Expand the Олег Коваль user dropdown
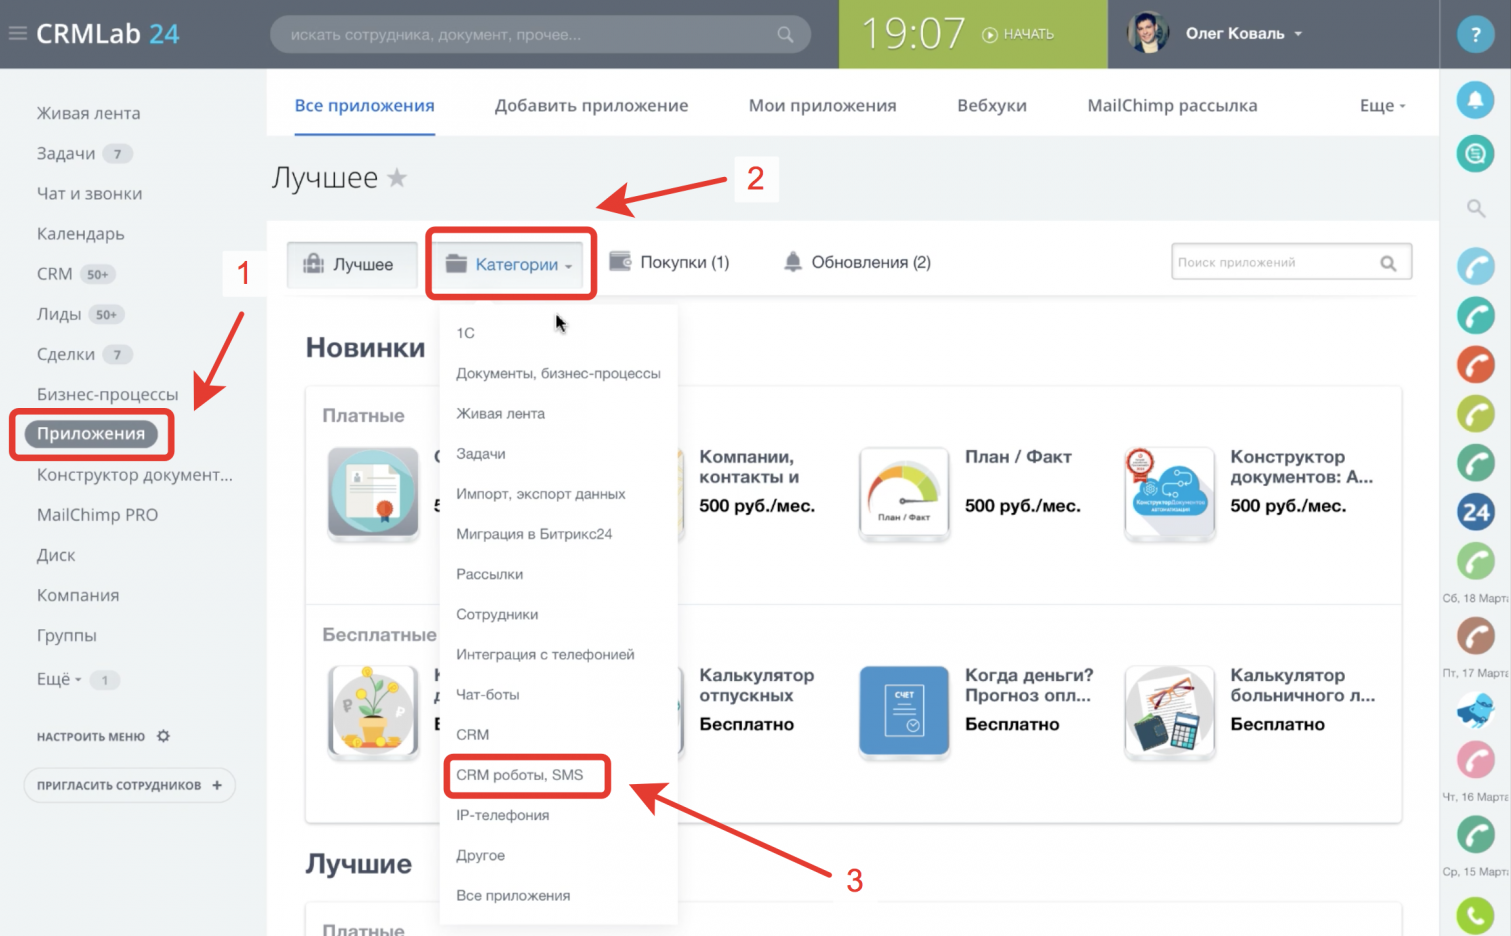1511x936 pixels. click(x=1298, y=34)
